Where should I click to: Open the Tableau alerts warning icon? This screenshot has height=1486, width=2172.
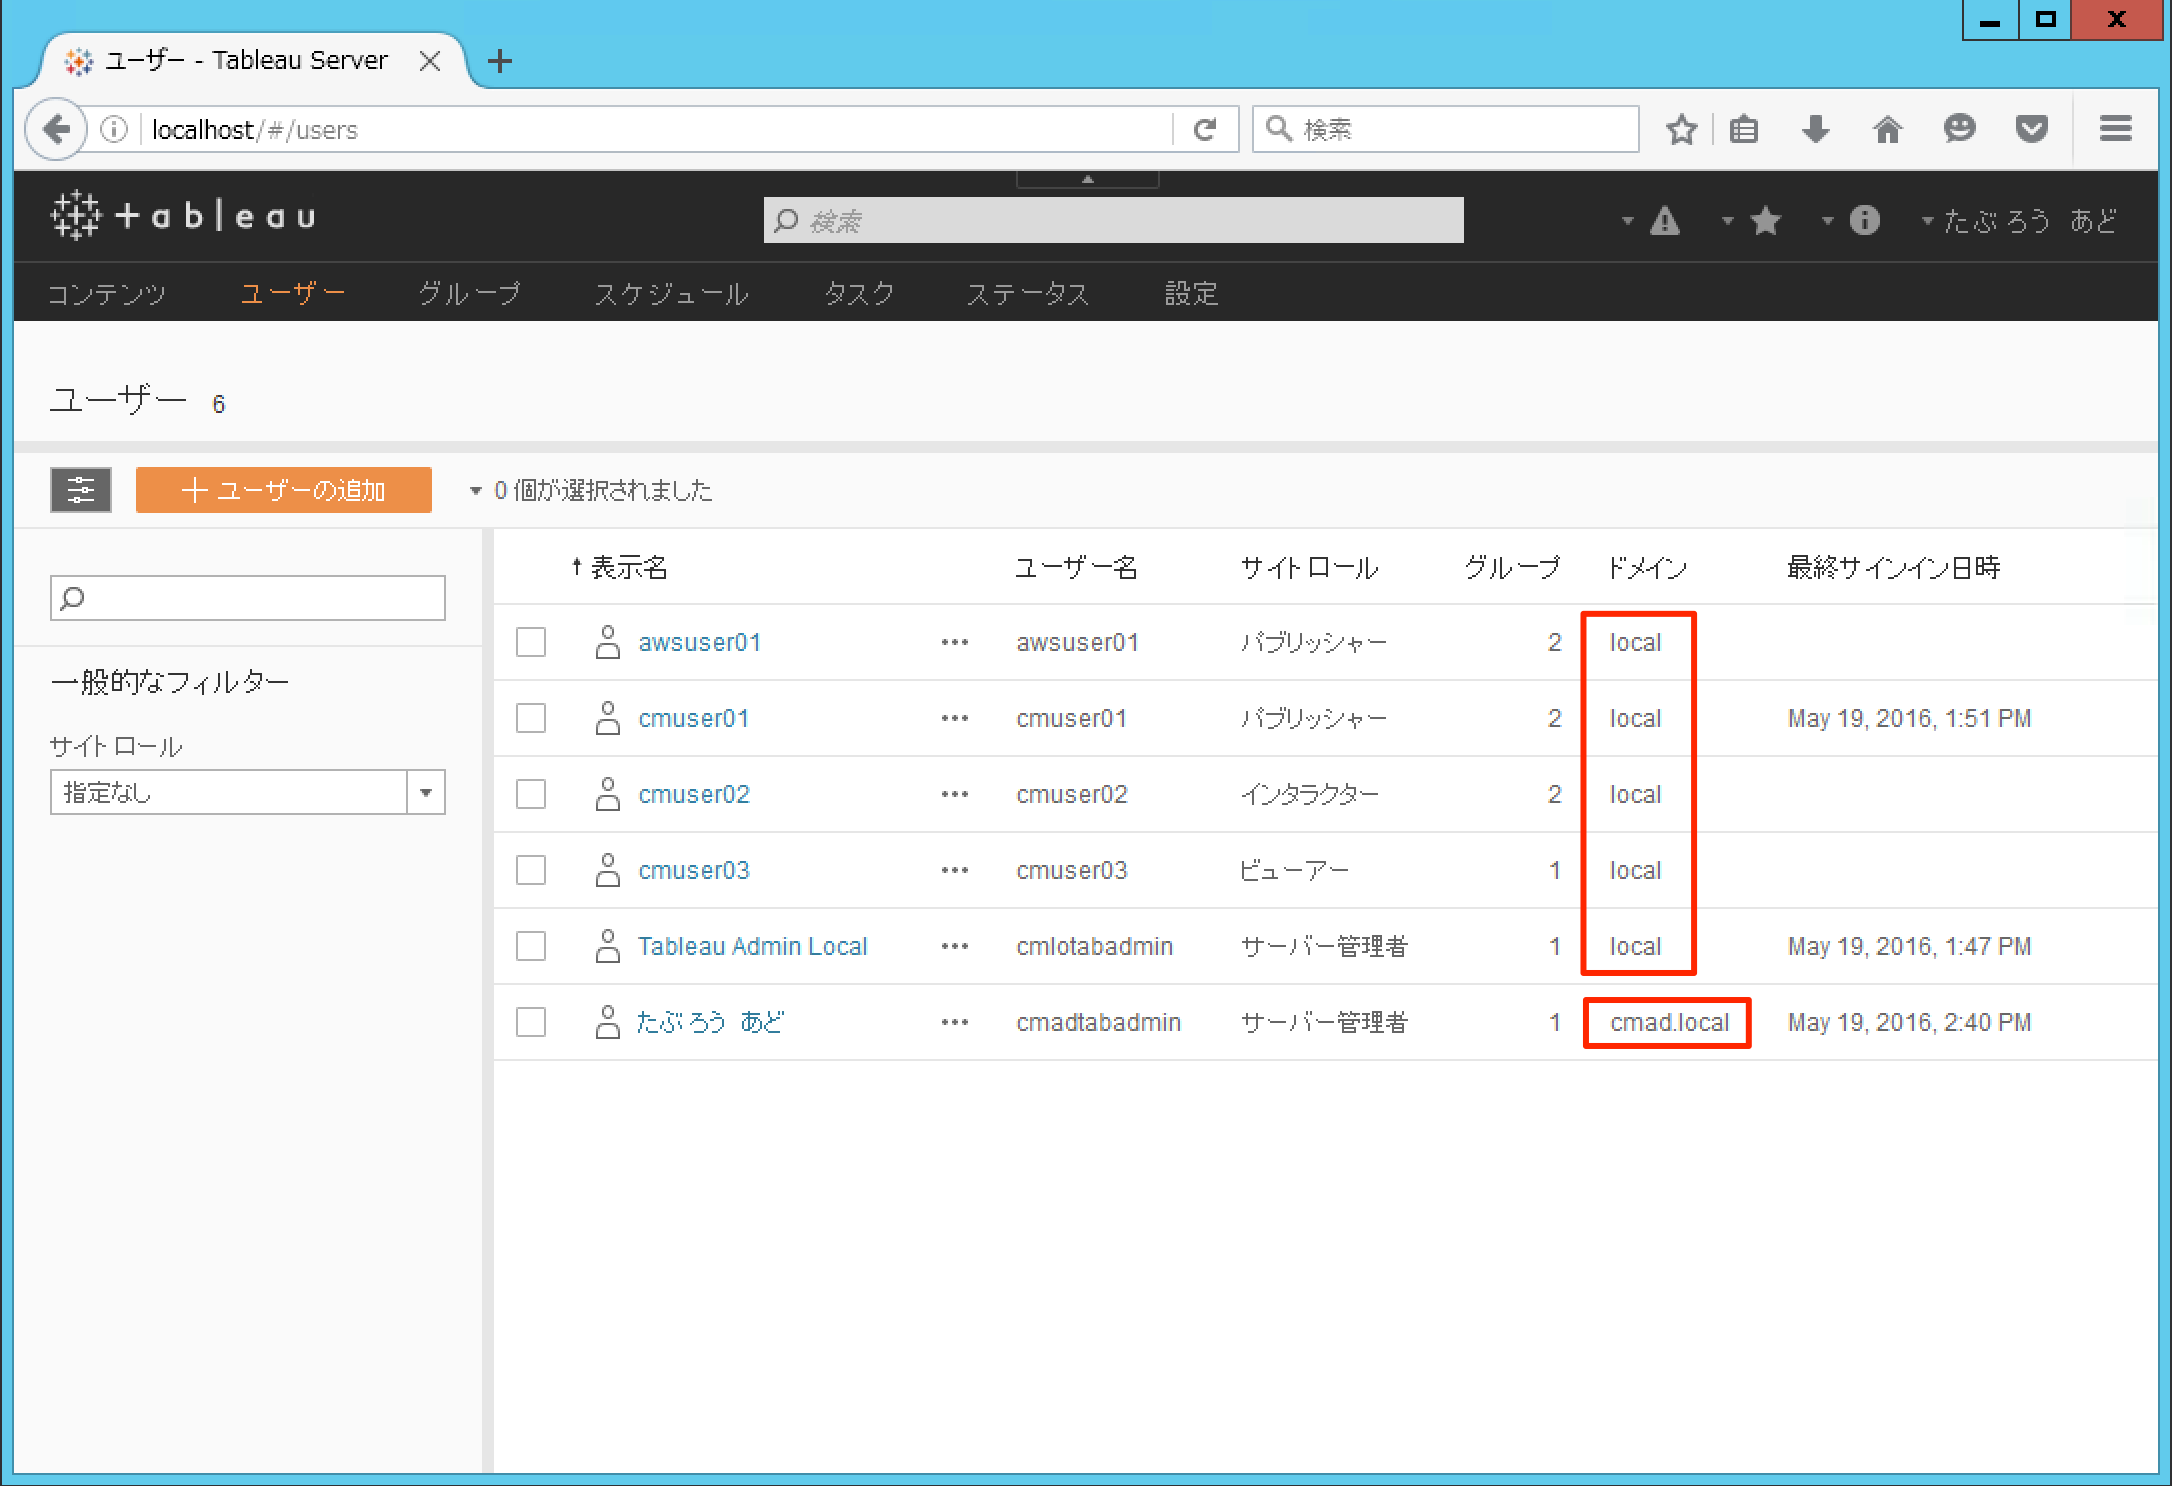(1664, 221)
